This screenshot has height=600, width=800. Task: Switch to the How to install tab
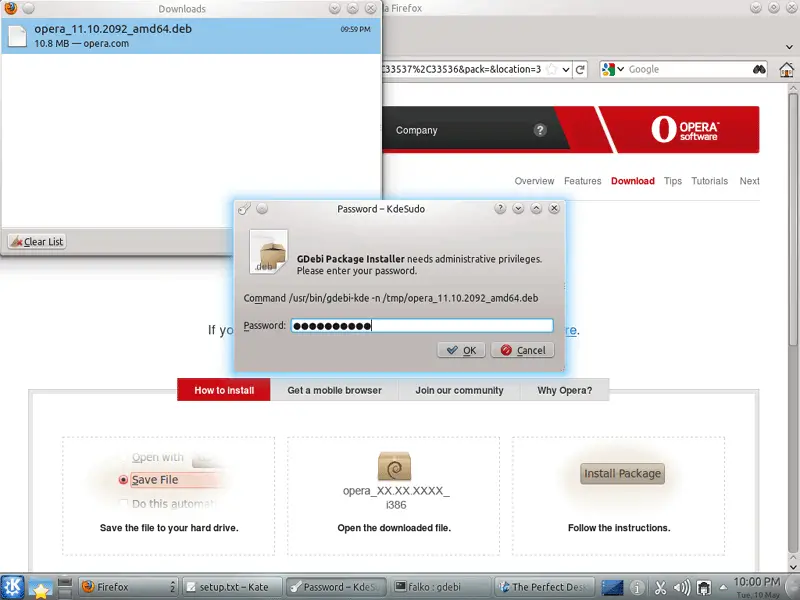pos(224,390)
